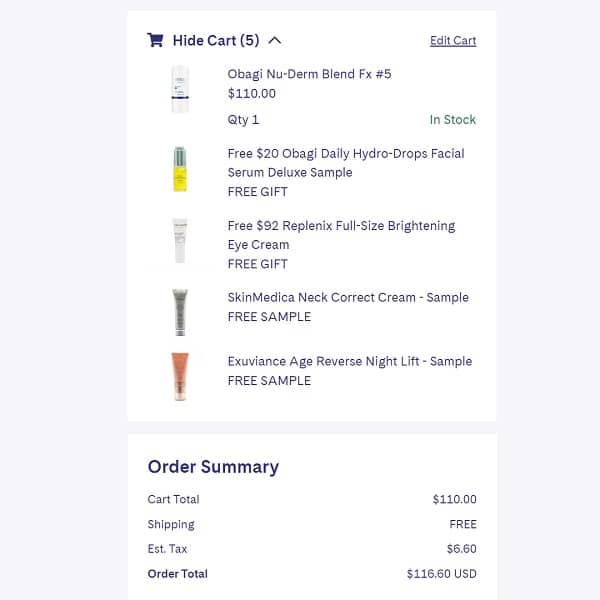Click the Order Summary heading
600x600 pixels.
213,467
